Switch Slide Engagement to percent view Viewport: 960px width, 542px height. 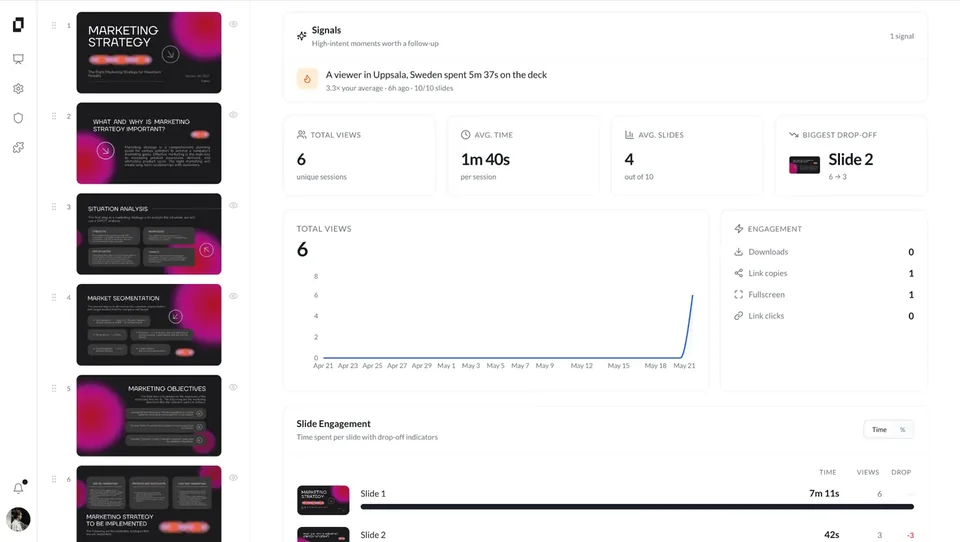(902, 429)
